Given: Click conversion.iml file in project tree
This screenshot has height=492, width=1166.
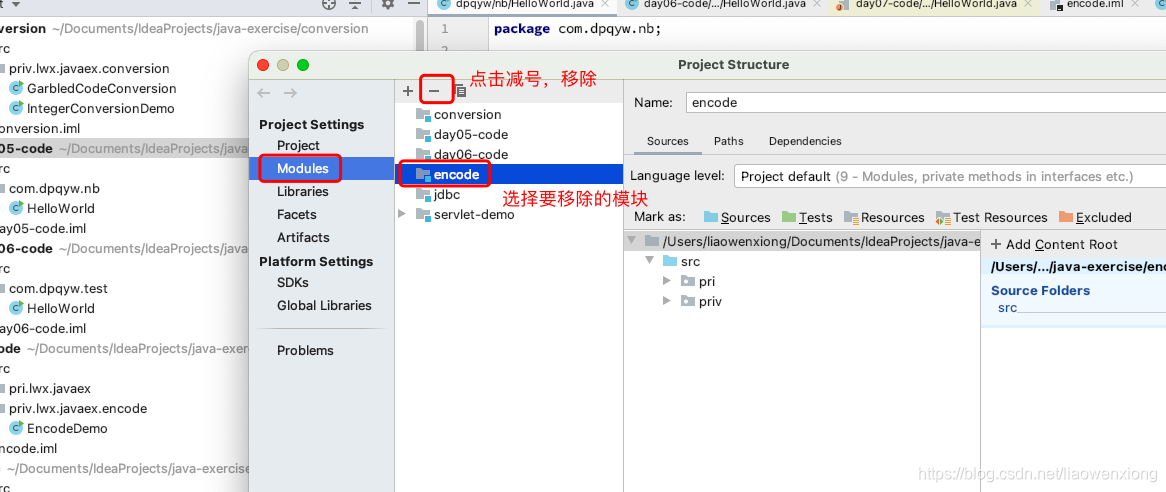Looking at the screenshot, I should [x=39, y=129].
